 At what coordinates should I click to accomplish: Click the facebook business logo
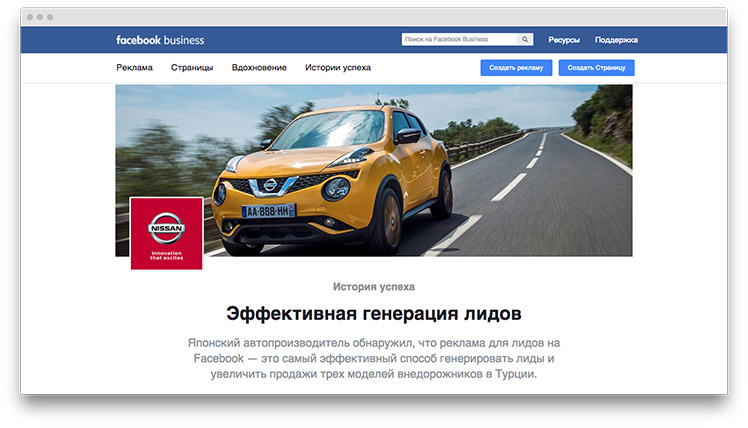[160, 40]
